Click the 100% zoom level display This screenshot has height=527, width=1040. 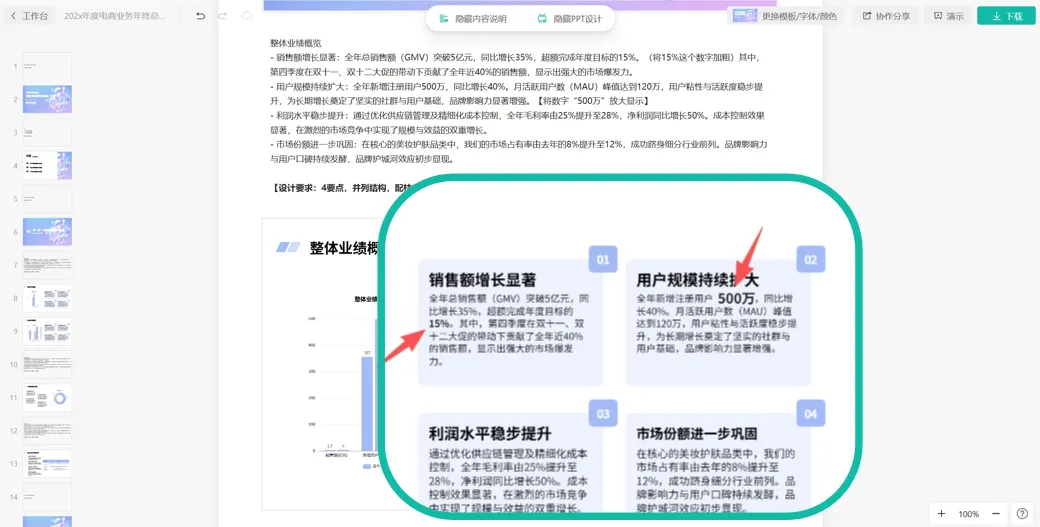pos(968,514)
